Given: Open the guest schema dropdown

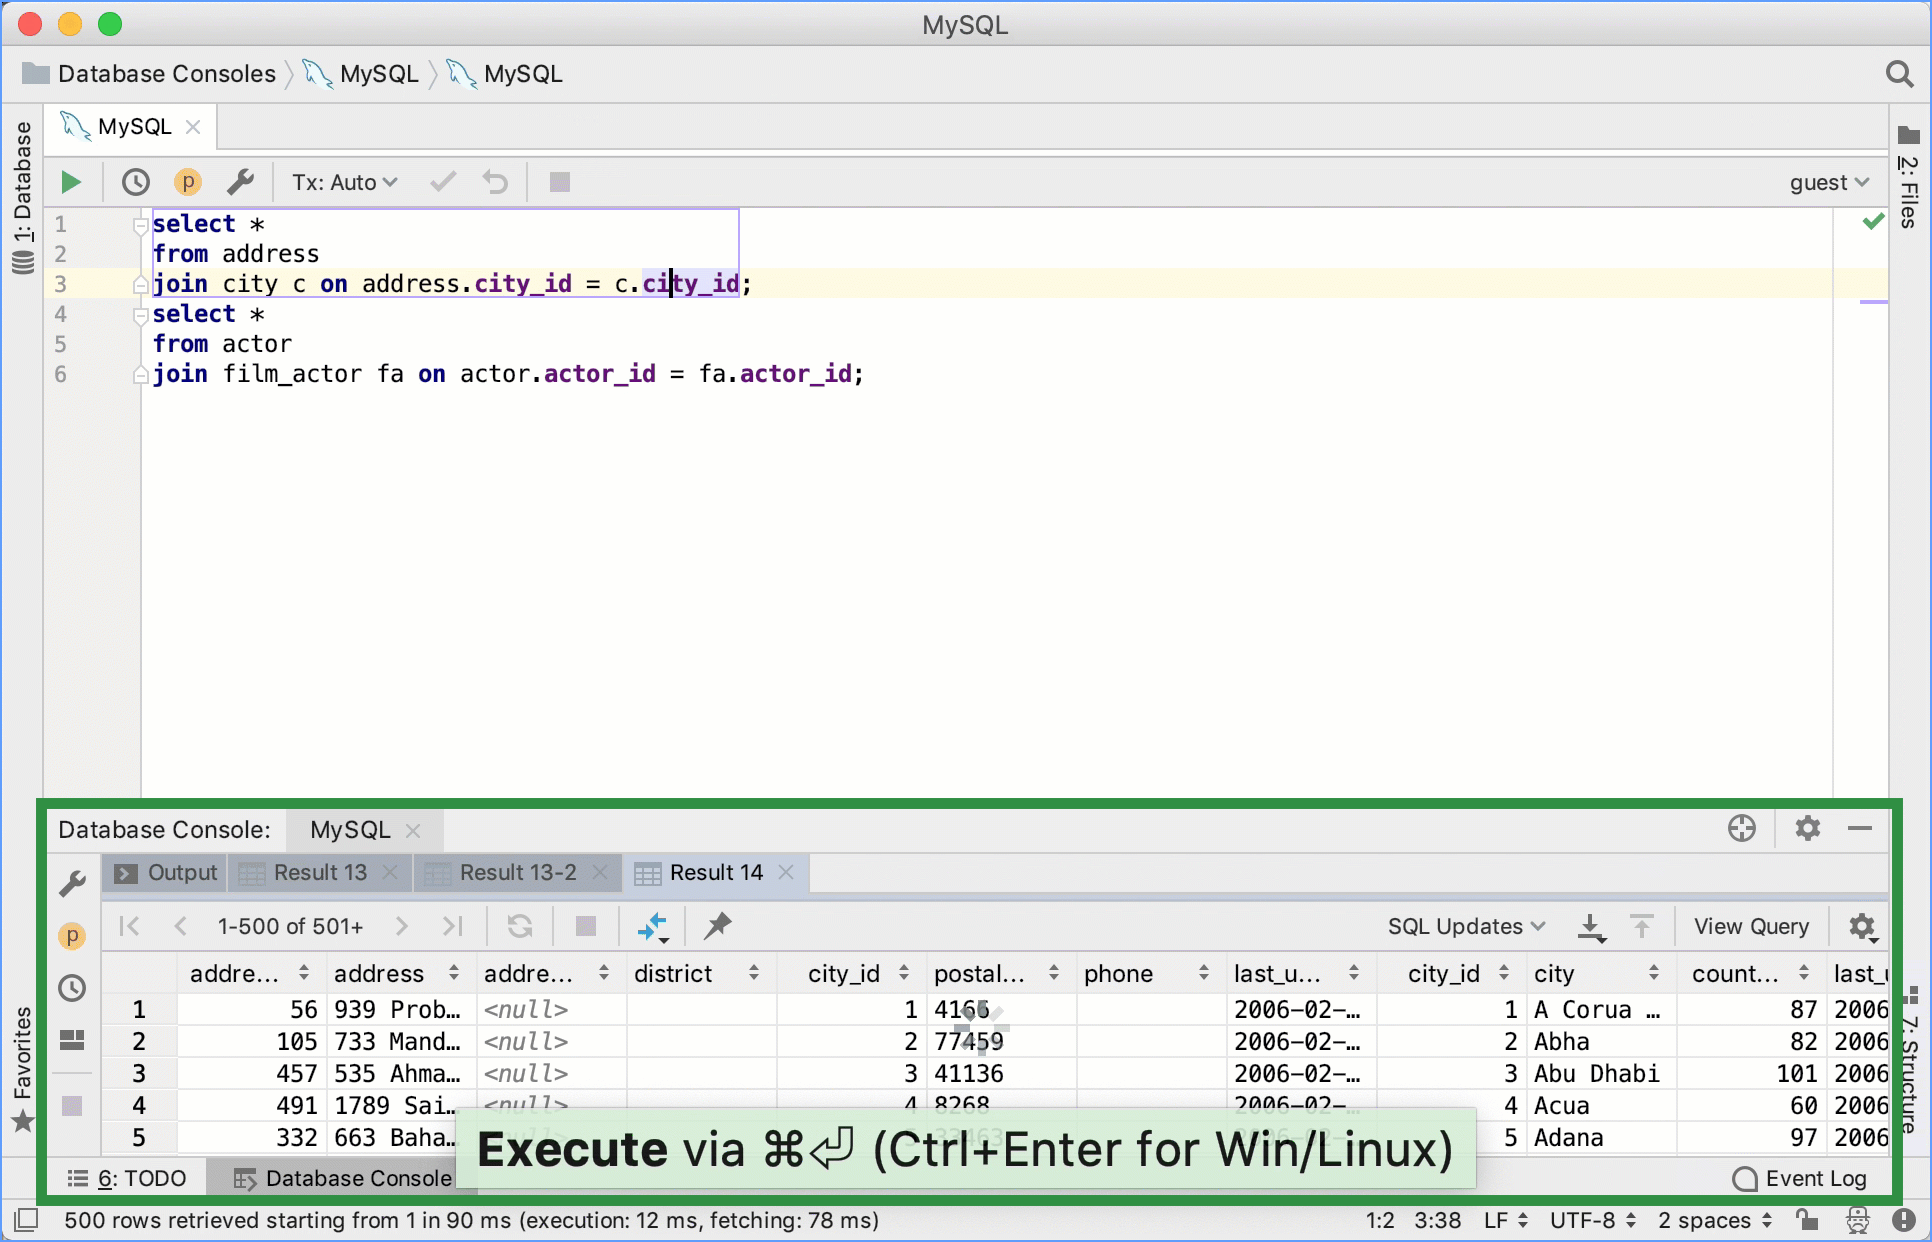Looking at the screenshot, I should (1829, 182).
